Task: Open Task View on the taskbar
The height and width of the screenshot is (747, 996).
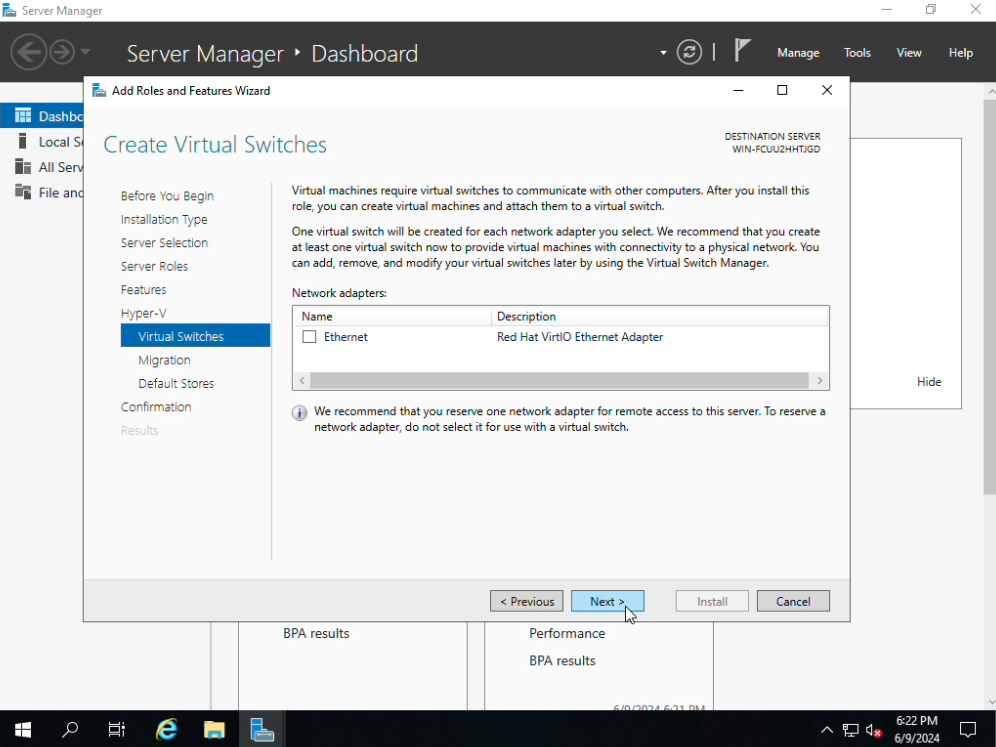Action: [117, 729]
